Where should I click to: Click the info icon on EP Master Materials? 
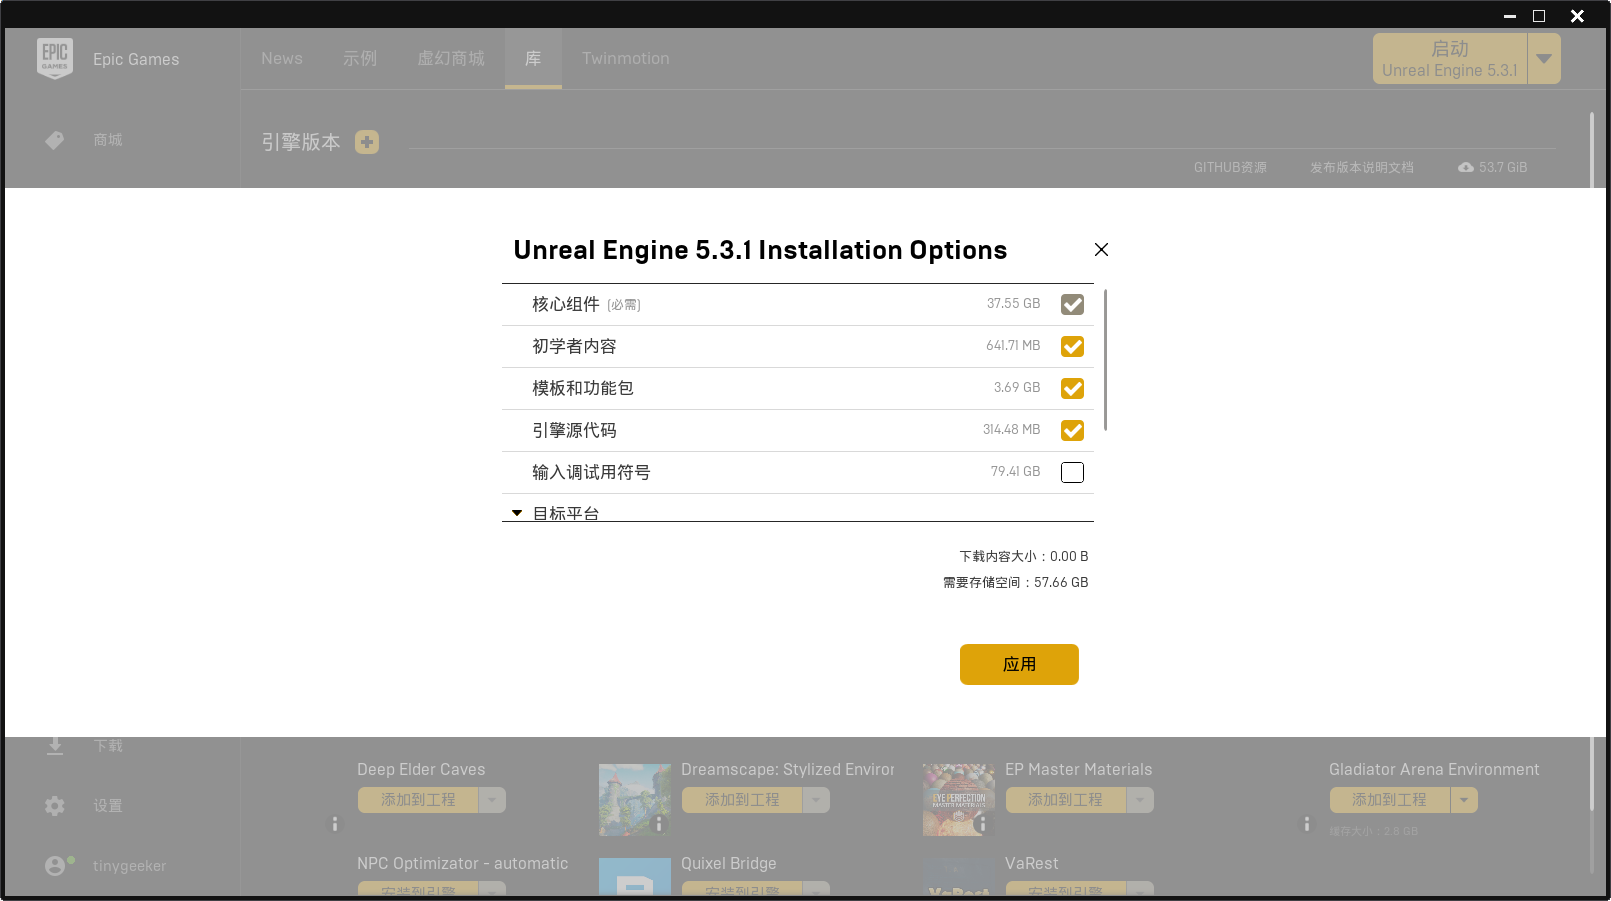point(982,825)
